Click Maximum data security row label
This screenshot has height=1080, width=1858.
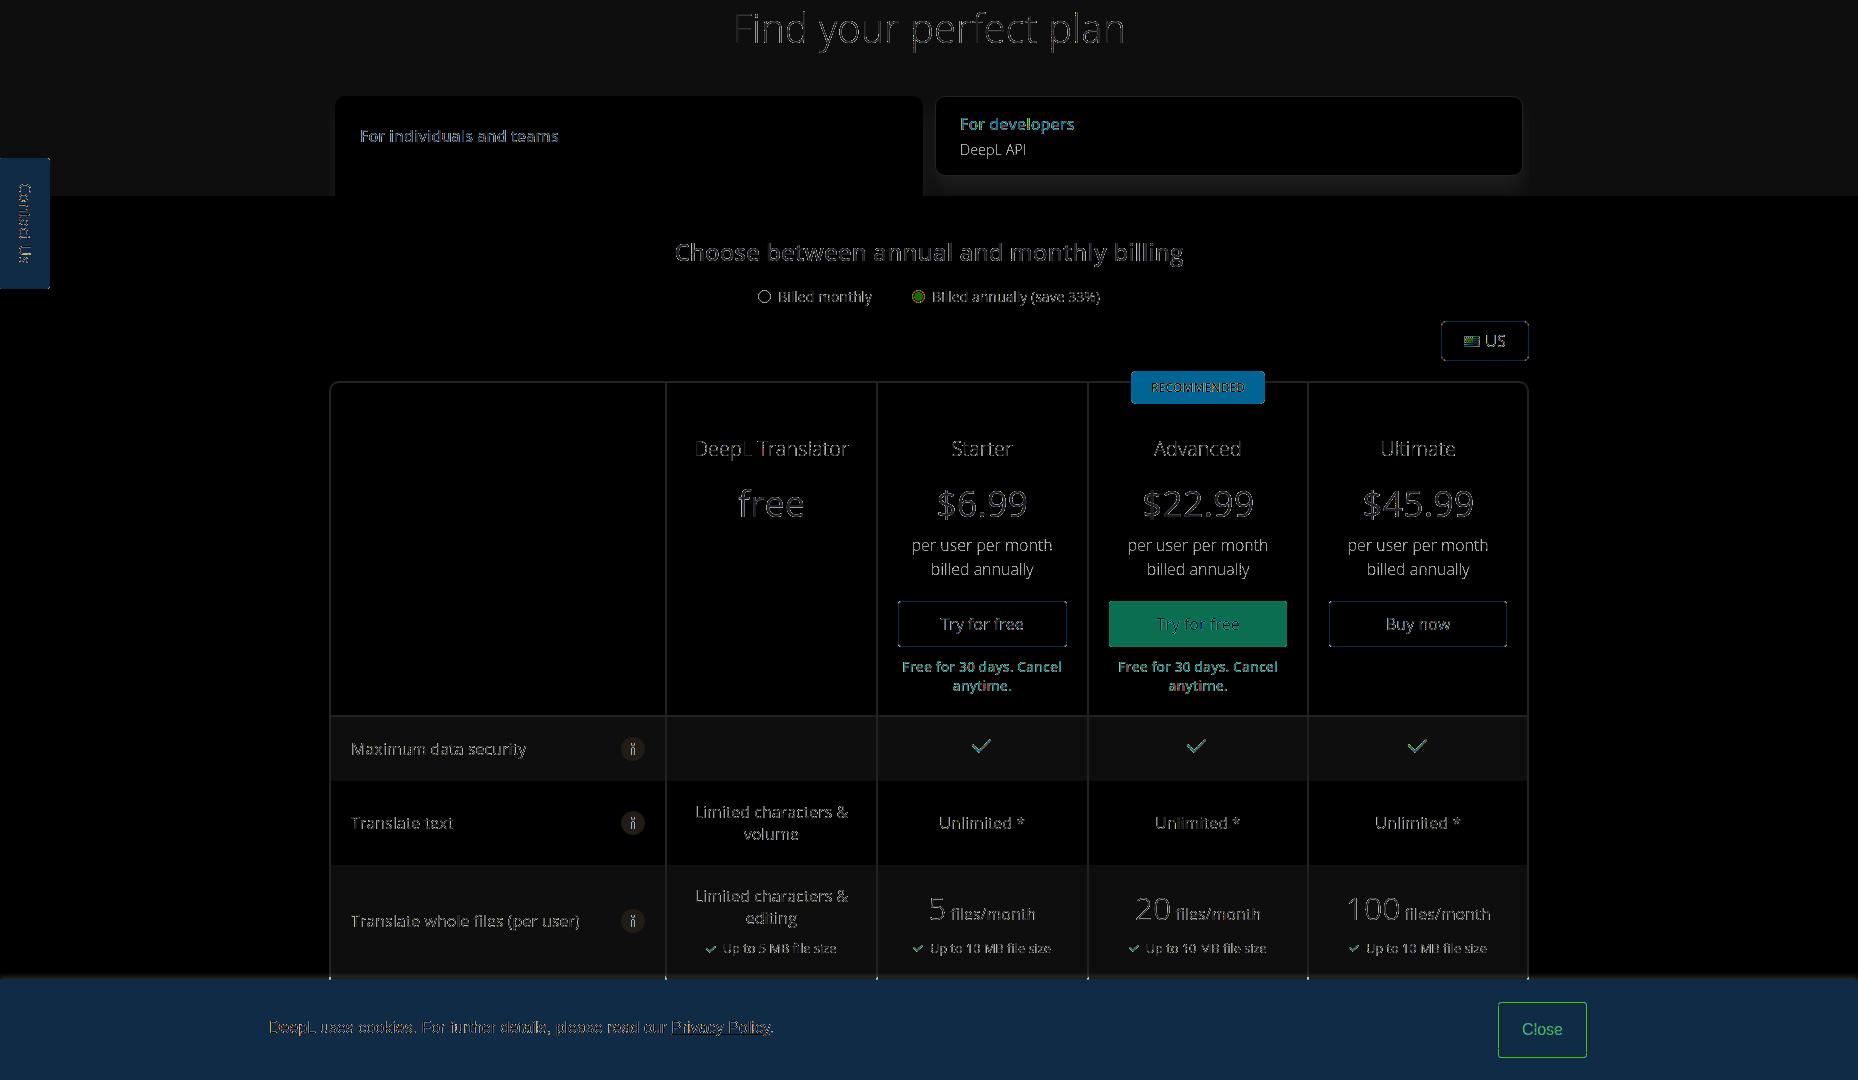pos(438,749)
